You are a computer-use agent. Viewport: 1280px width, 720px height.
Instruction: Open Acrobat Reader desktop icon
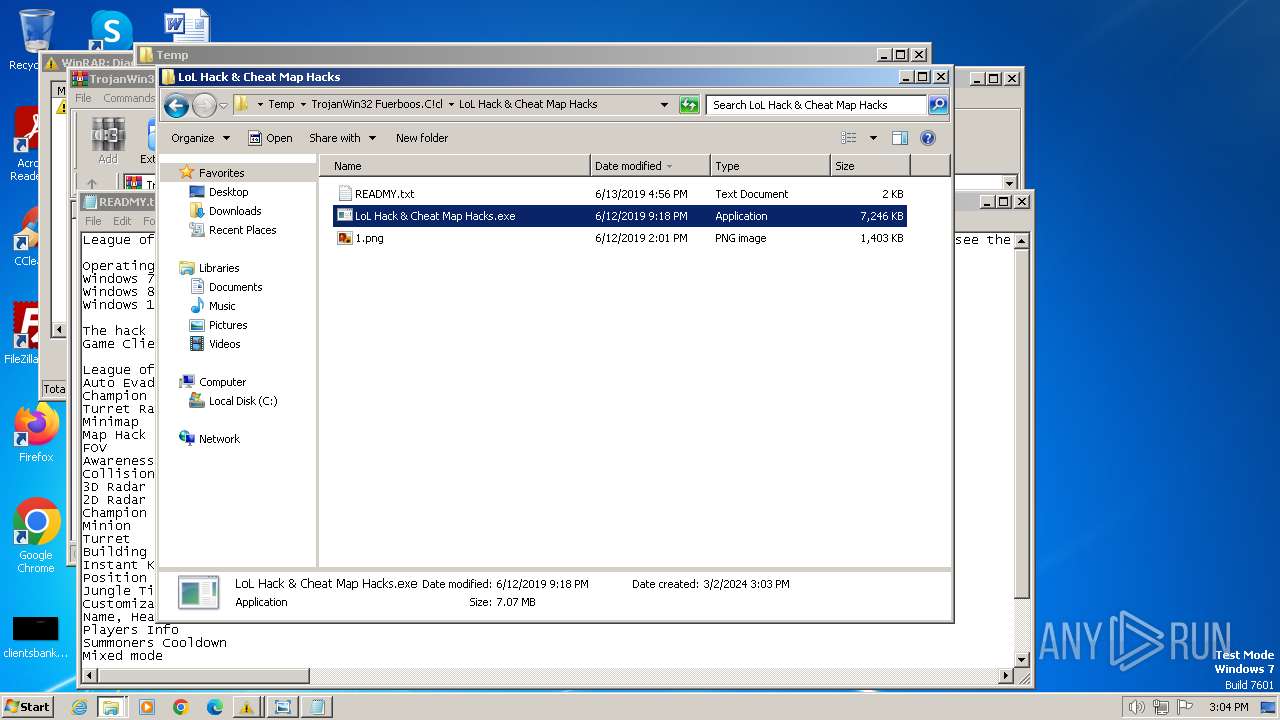tap(26, 145)
